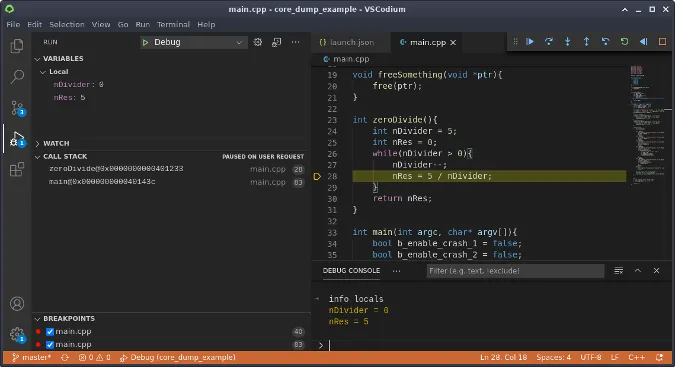Continue execution in debug toolbar
675x367 pixels.
pos(530,42)
